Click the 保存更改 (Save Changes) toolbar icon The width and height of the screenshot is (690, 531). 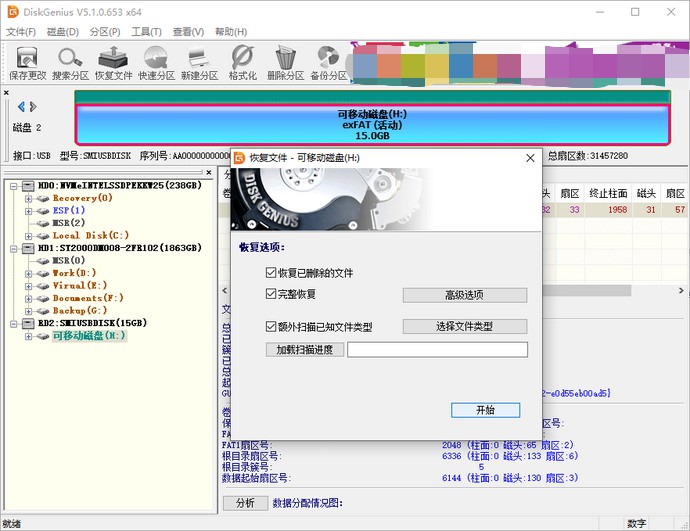coord(27,62)
